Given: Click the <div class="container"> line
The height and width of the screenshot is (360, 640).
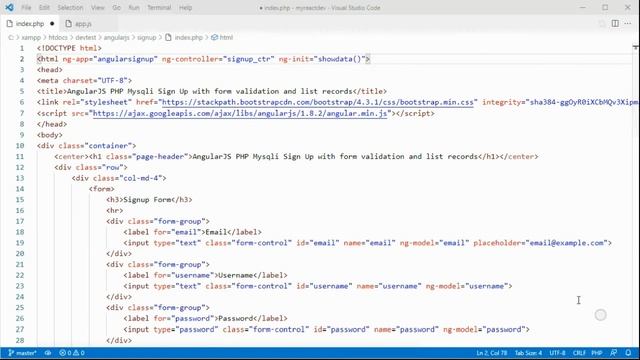Looking at the screenshot, I should 87,145.
